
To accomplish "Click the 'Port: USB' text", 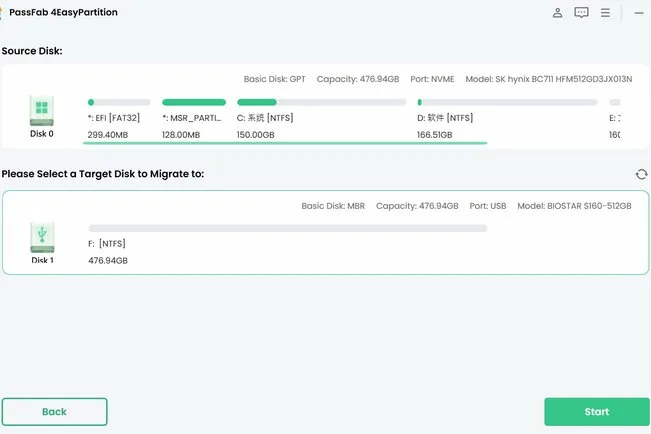I will [488, 206].
